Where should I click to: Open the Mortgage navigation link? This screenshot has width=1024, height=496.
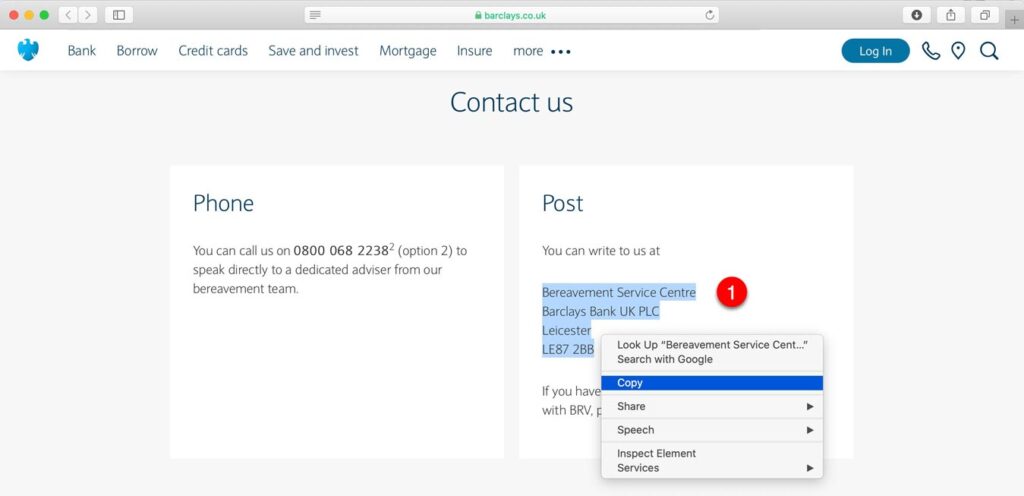[x=407, y=51]
